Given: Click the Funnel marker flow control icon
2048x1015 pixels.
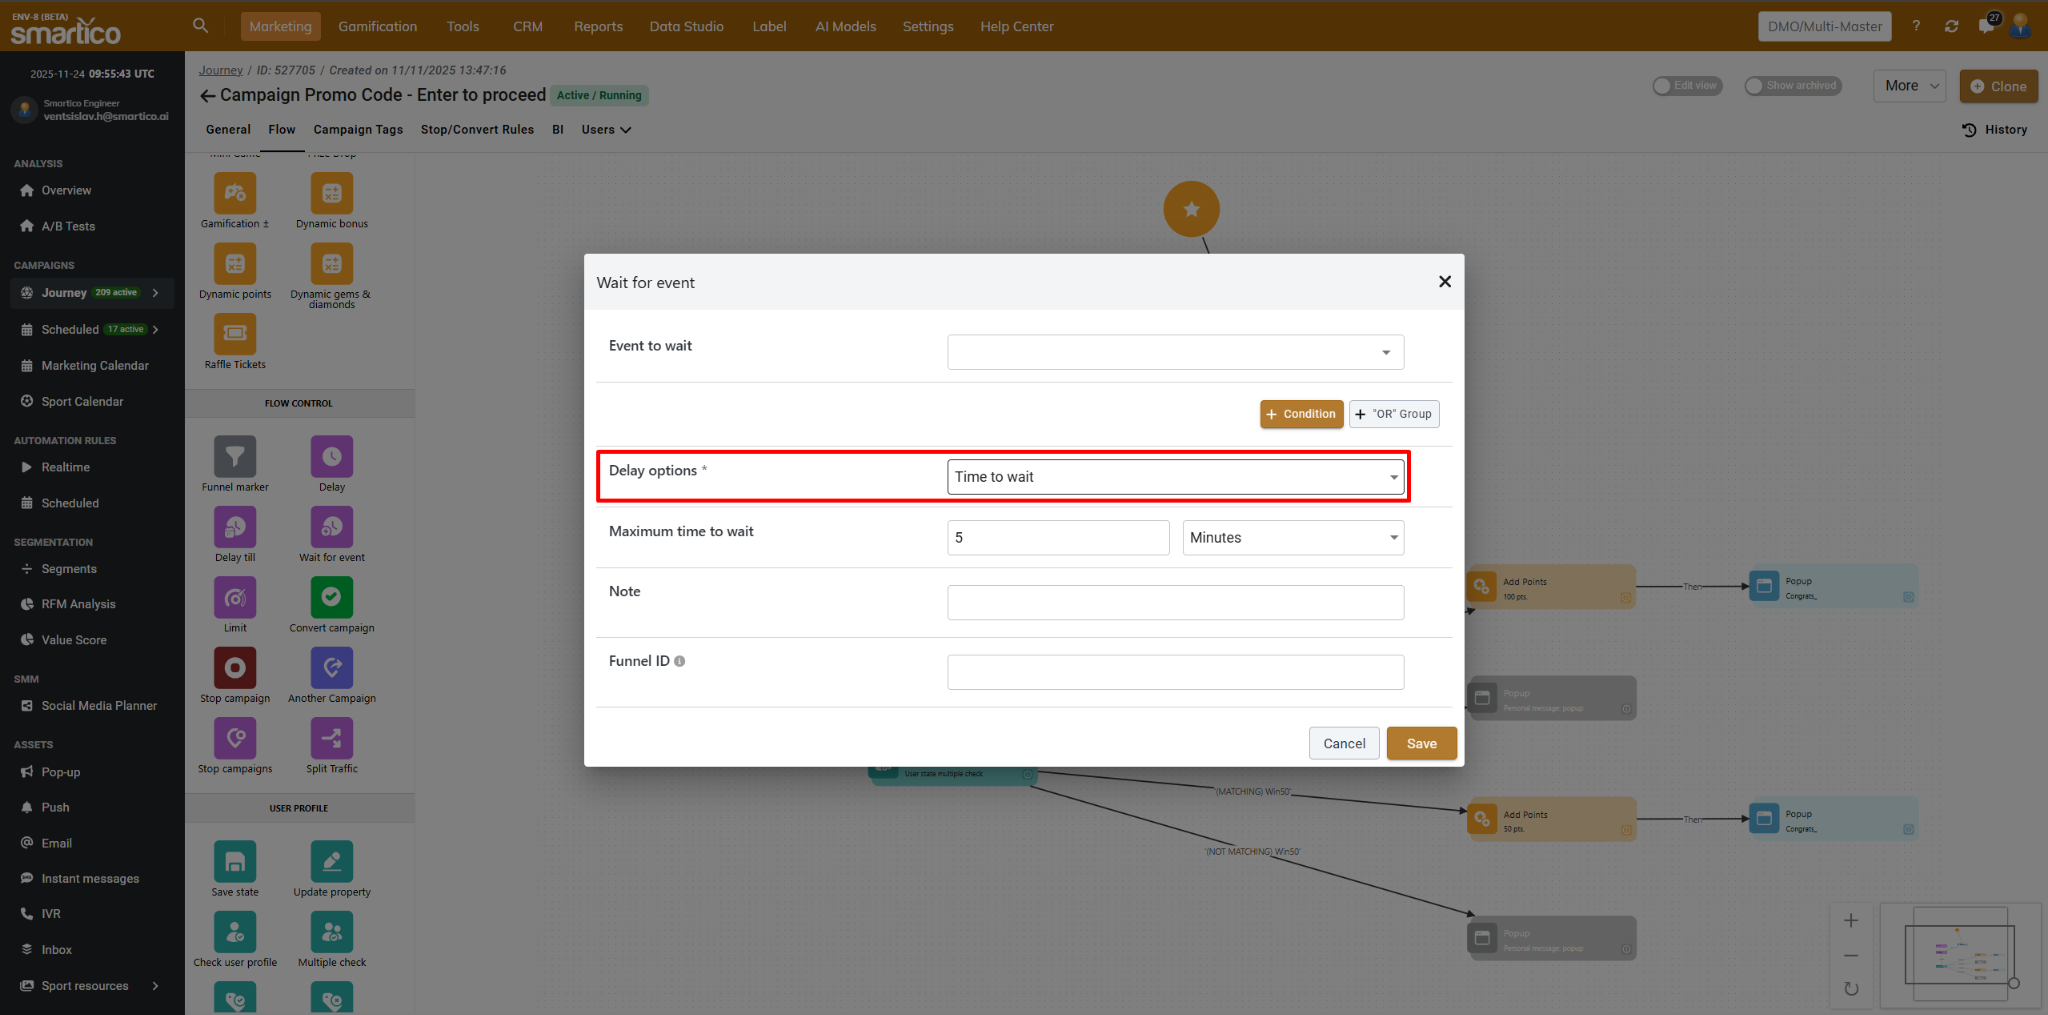Looking at the screenshot, I should [235, 457].
